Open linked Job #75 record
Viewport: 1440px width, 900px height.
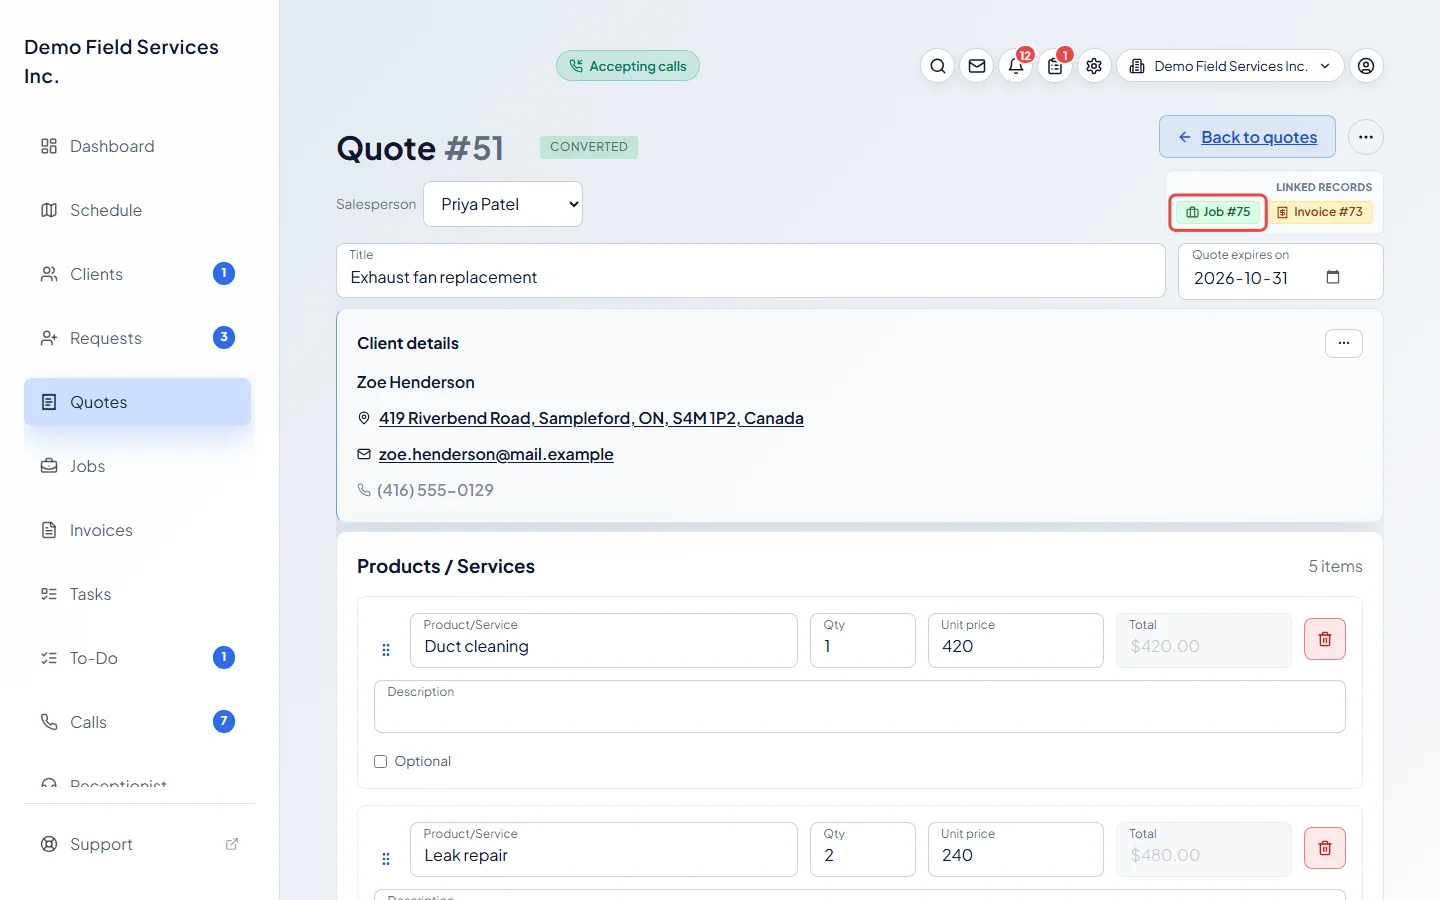pyautogui.click(x=1218, y=212)
